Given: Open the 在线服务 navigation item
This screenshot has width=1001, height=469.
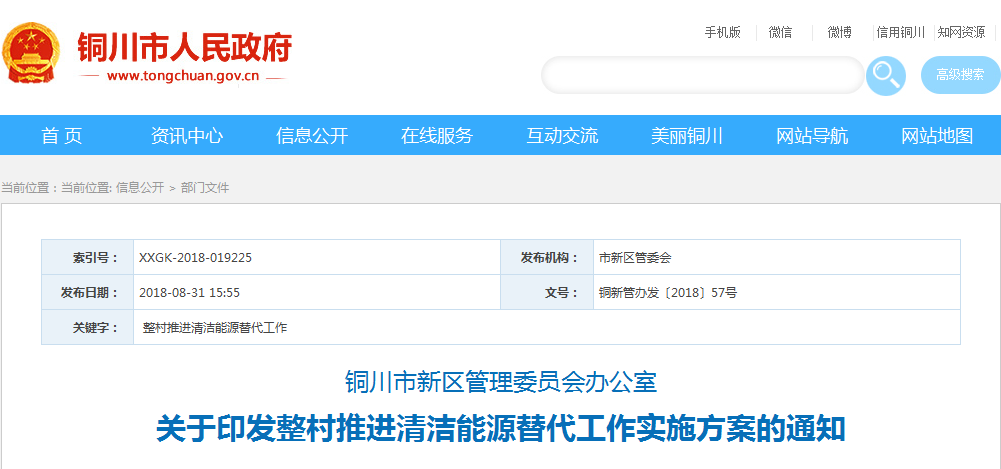Looking at the screenshot, I should tap(437, 136).
